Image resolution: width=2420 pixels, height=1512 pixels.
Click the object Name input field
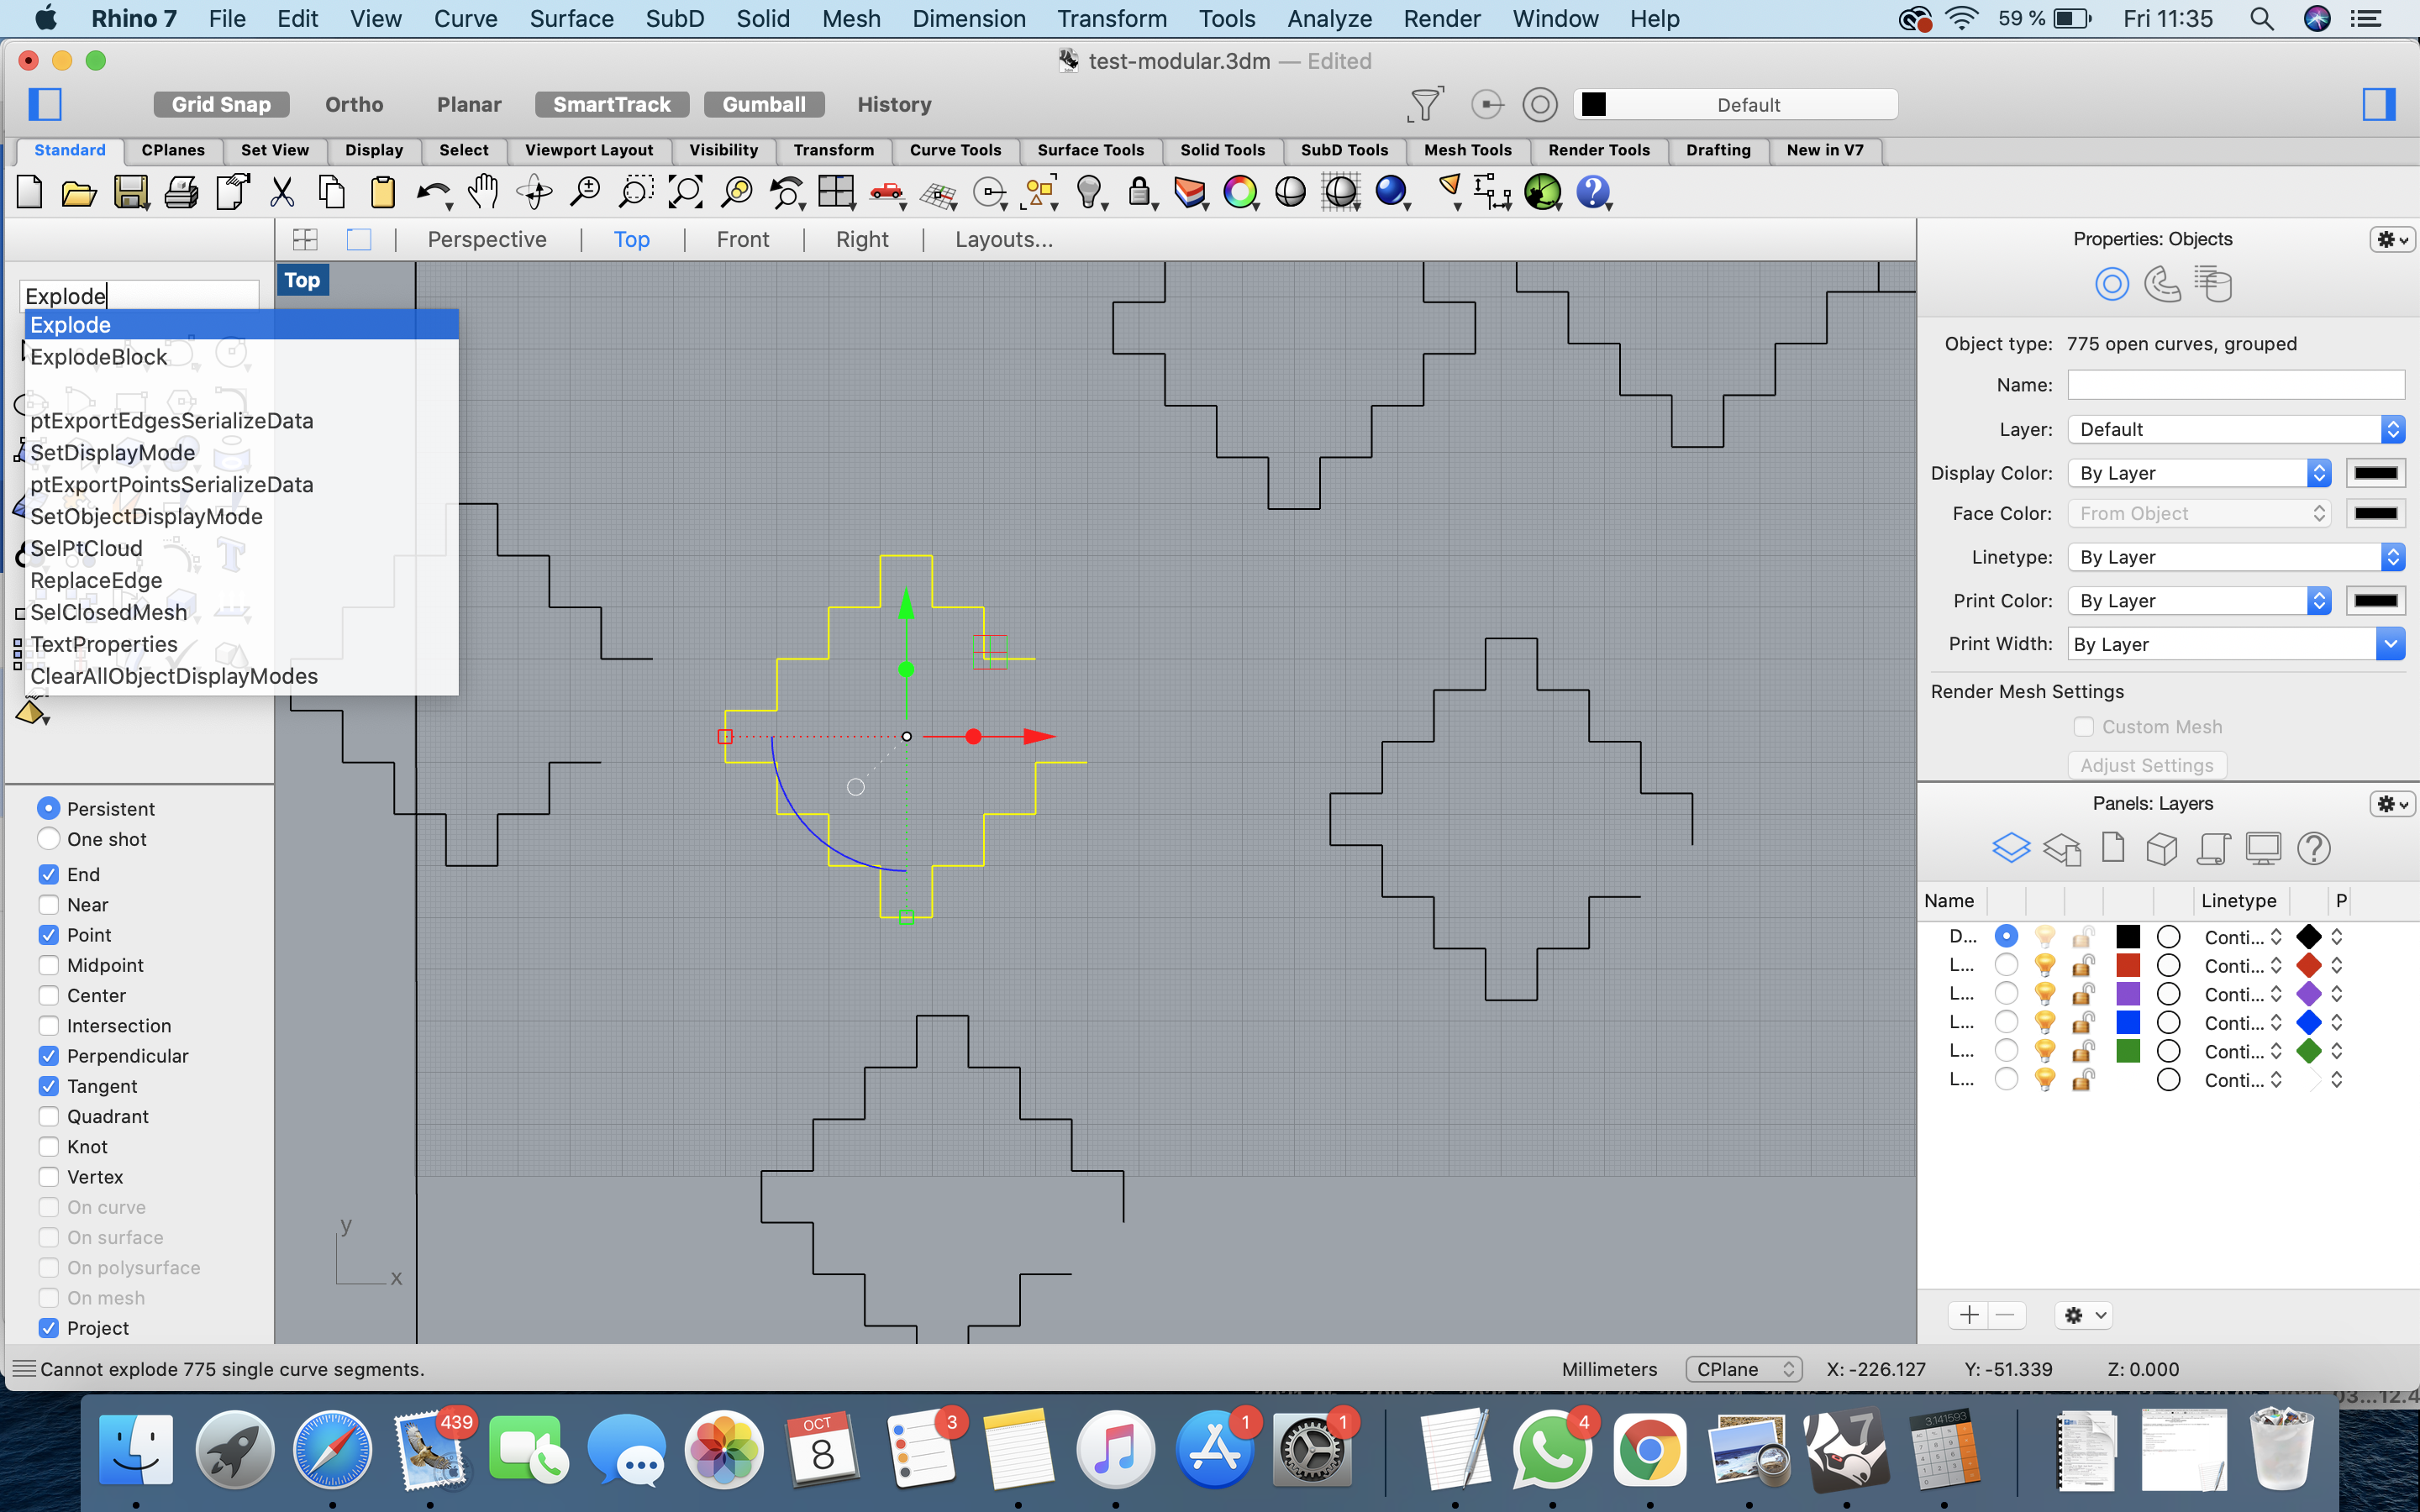click(x=2236, y=385)
